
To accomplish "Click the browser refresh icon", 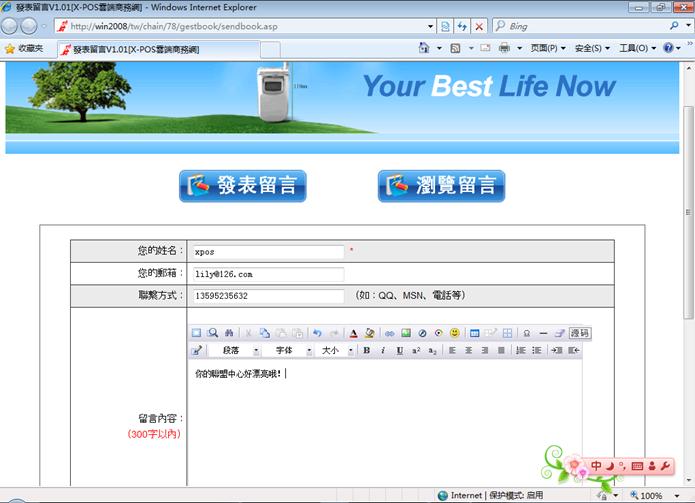I will coord(462,25).
